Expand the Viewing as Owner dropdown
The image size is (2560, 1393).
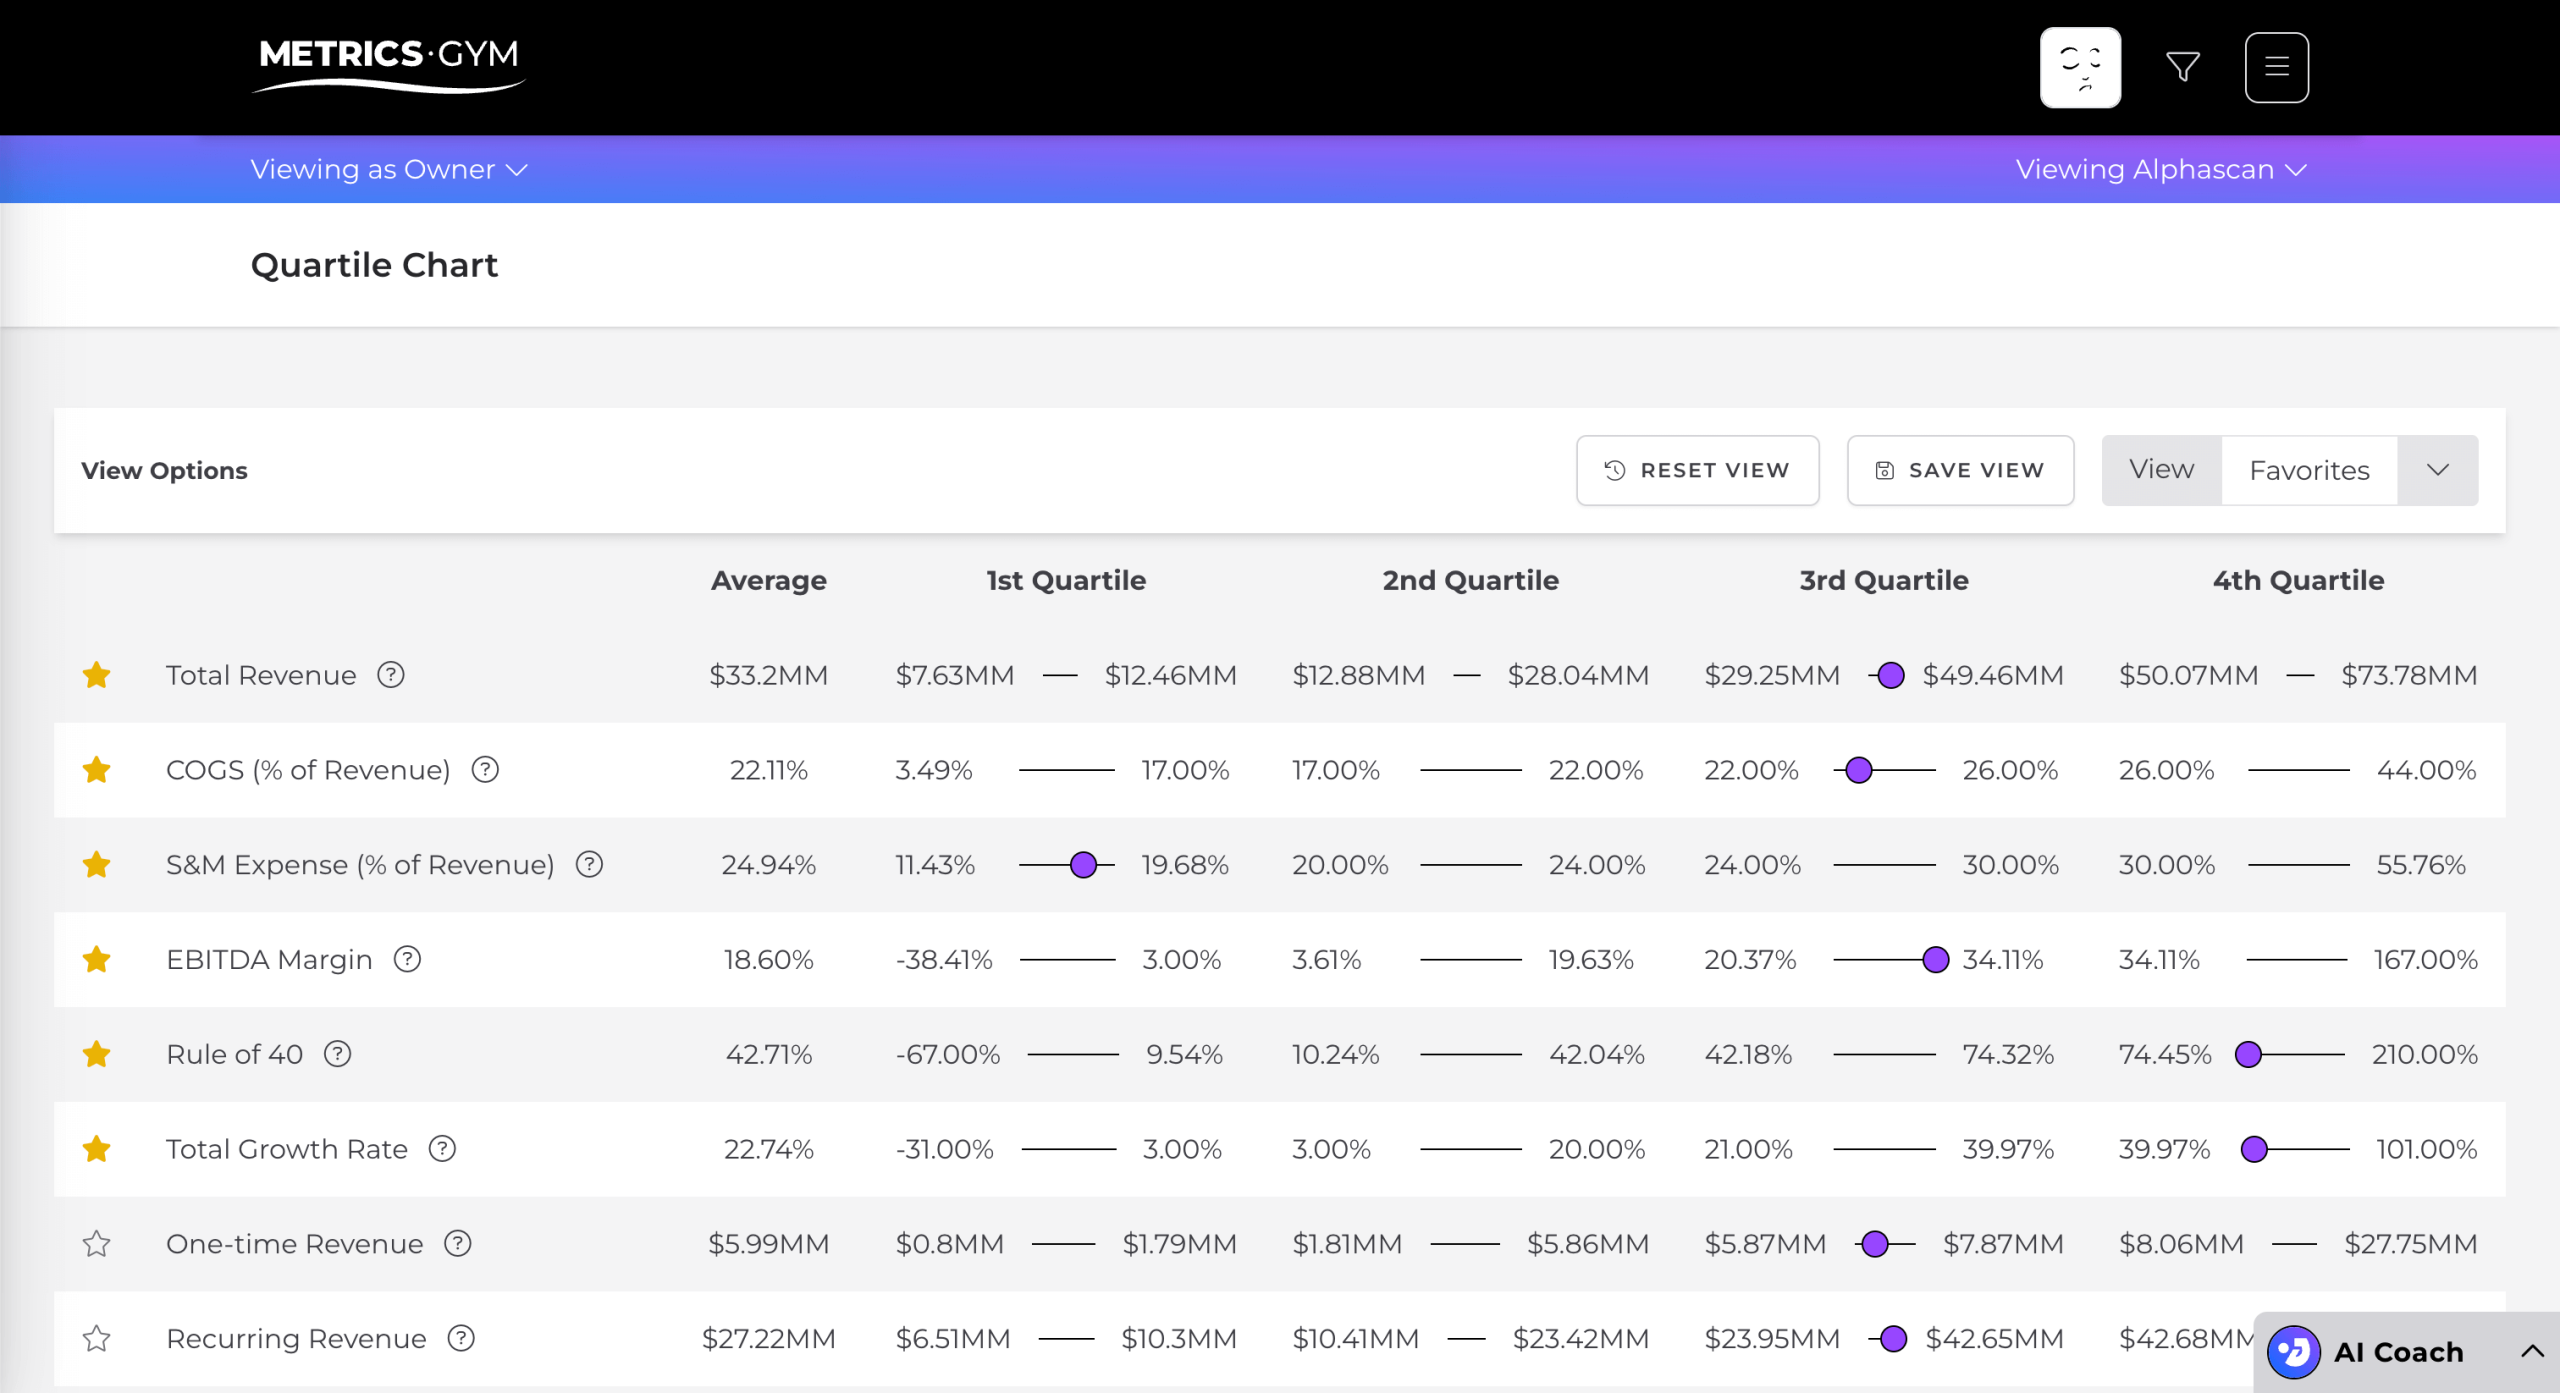coord(388,169)
